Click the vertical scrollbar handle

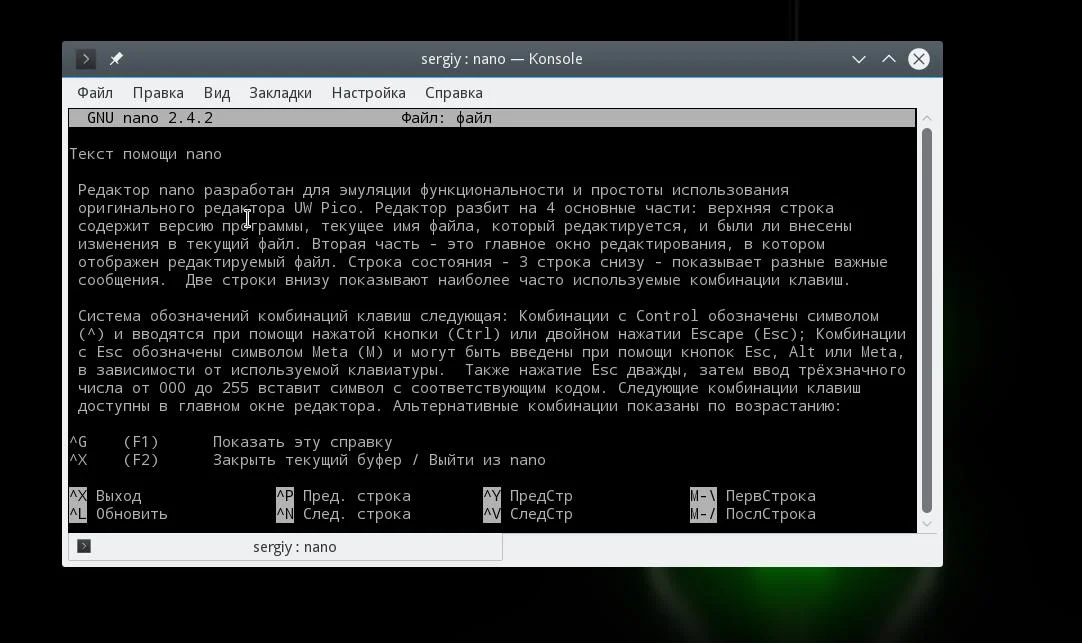click(x=927, y=320)
